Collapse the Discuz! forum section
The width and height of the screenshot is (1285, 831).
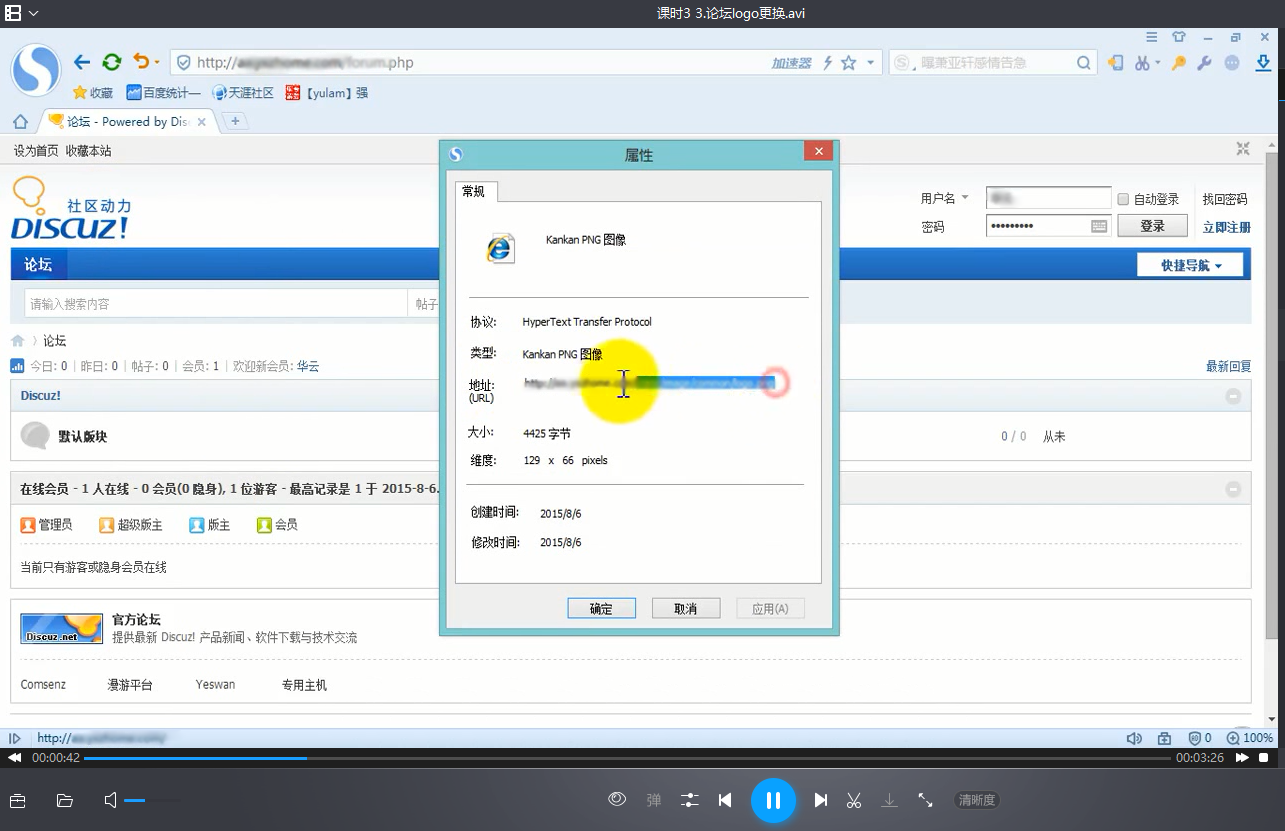tap(1233, 396)
